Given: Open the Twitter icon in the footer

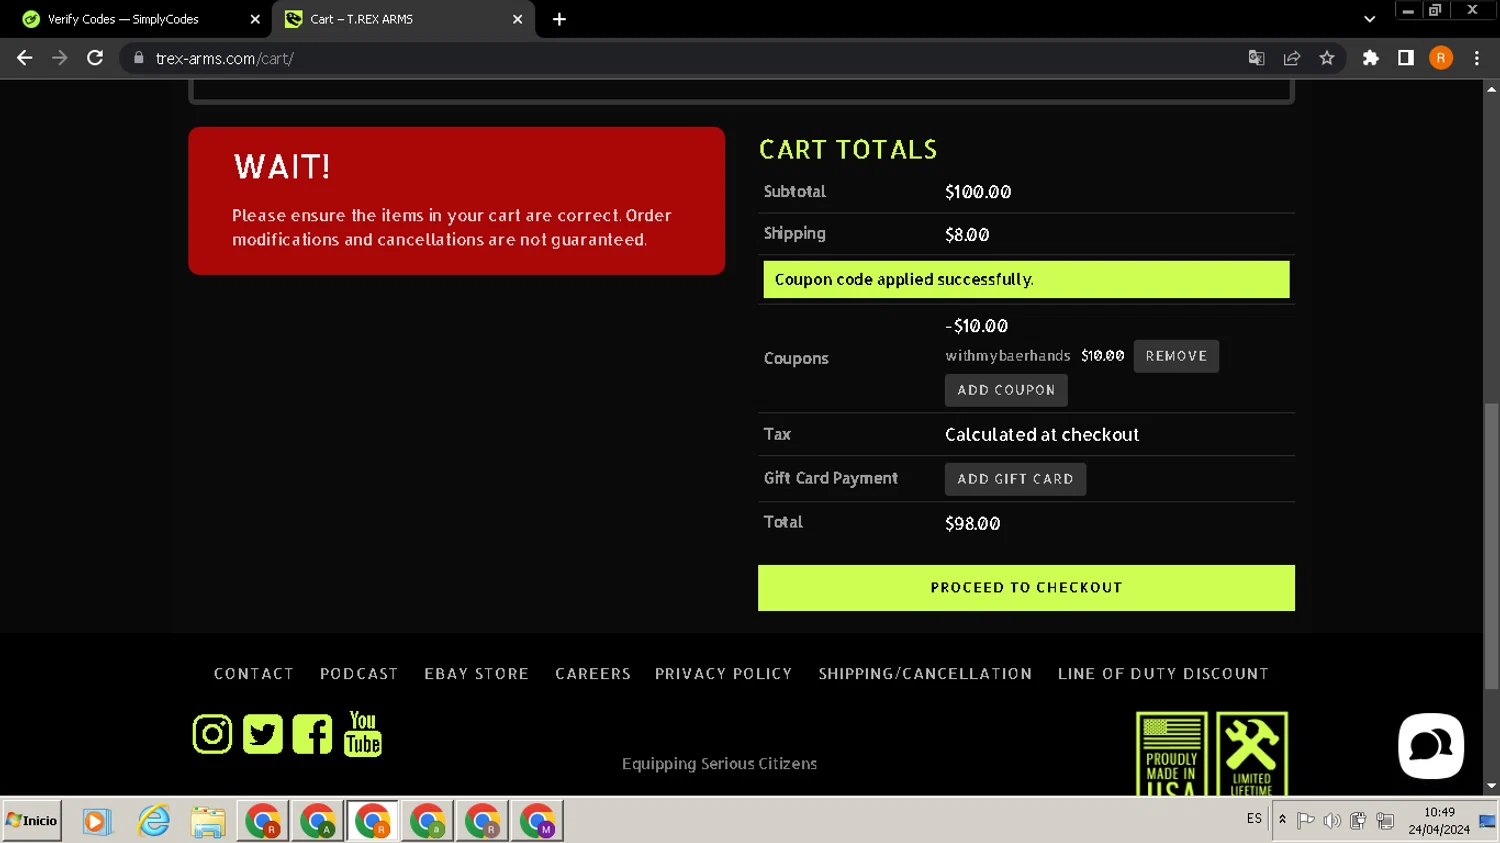Looking at the screenshot, I should click(x=262, y=734).
